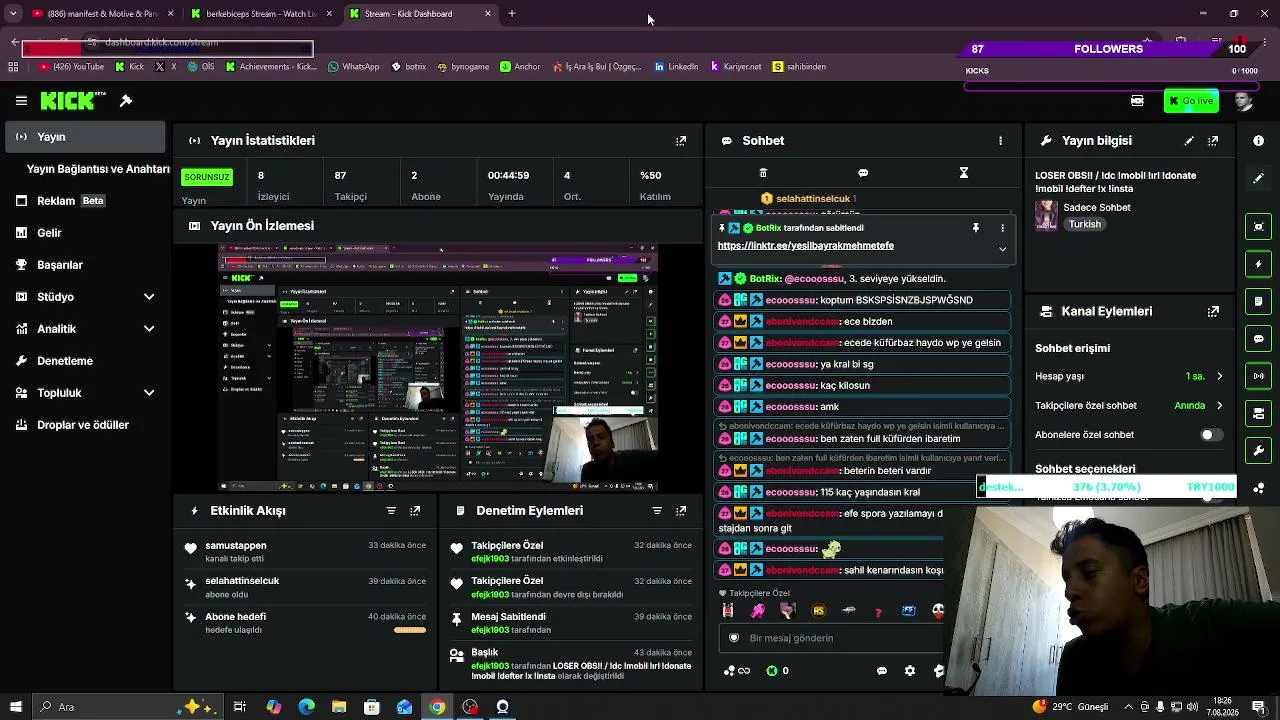
Task: Open Hesap yaşı setting chevron
Action: (1219, 377)
